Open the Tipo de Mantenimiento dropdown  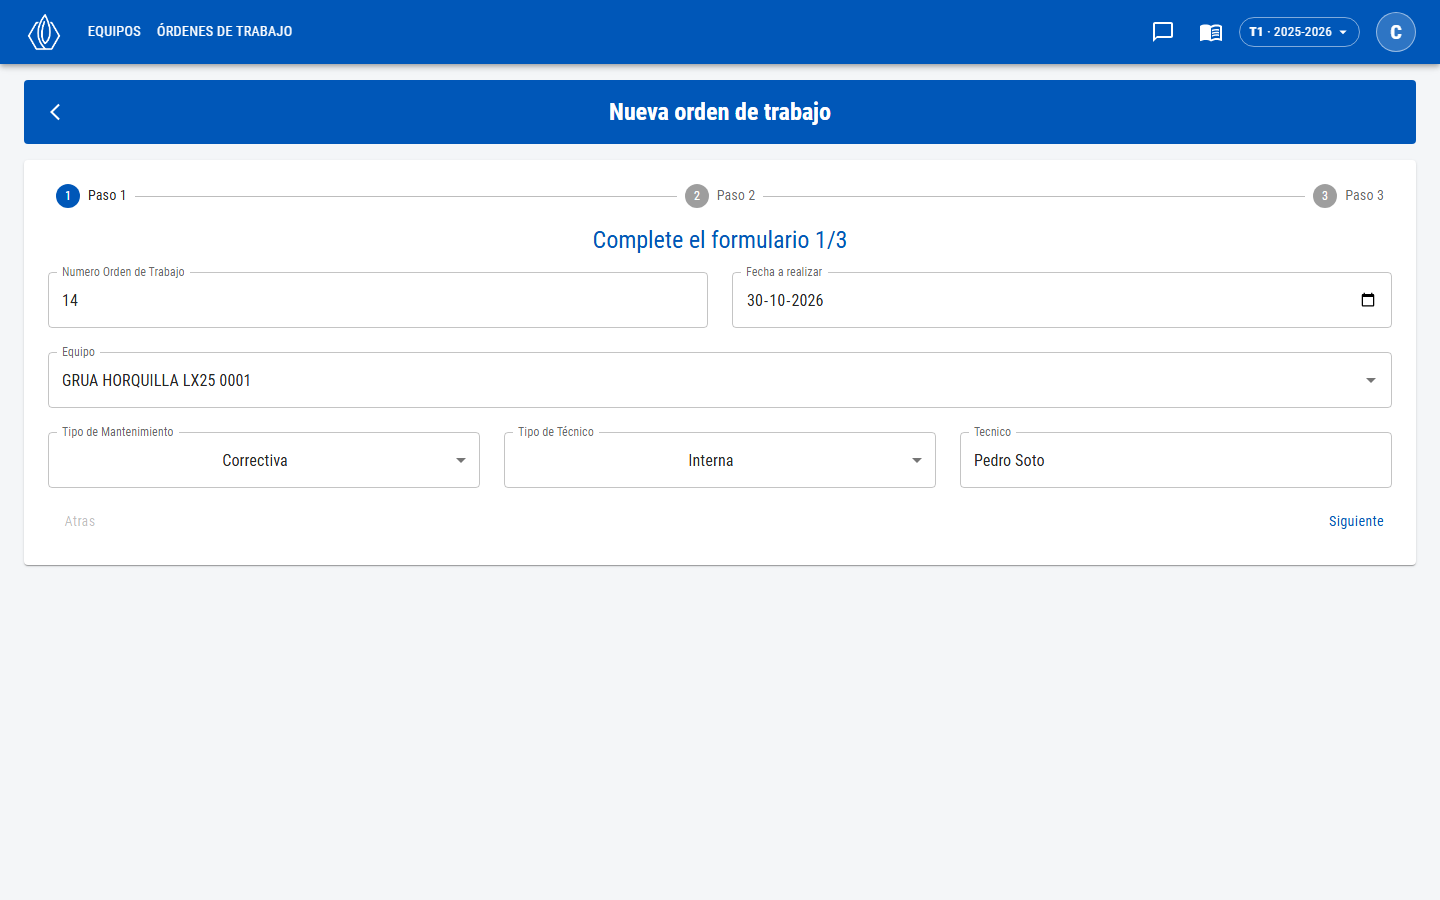coord(264,460)
